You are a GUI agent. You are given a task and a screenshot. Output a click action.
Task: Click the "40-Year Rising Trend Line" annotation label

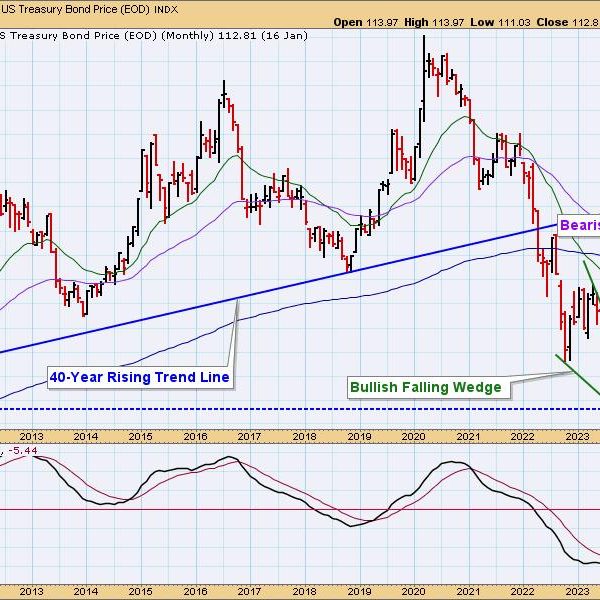(140, 377)
